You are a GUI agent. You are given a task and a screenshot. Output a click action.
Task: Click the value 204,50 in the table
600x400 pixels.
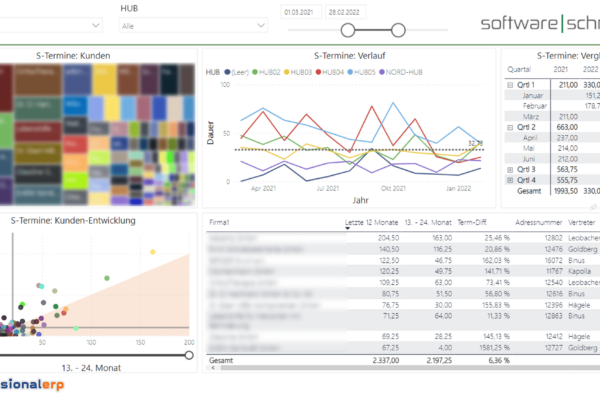(x=388, y=238)
